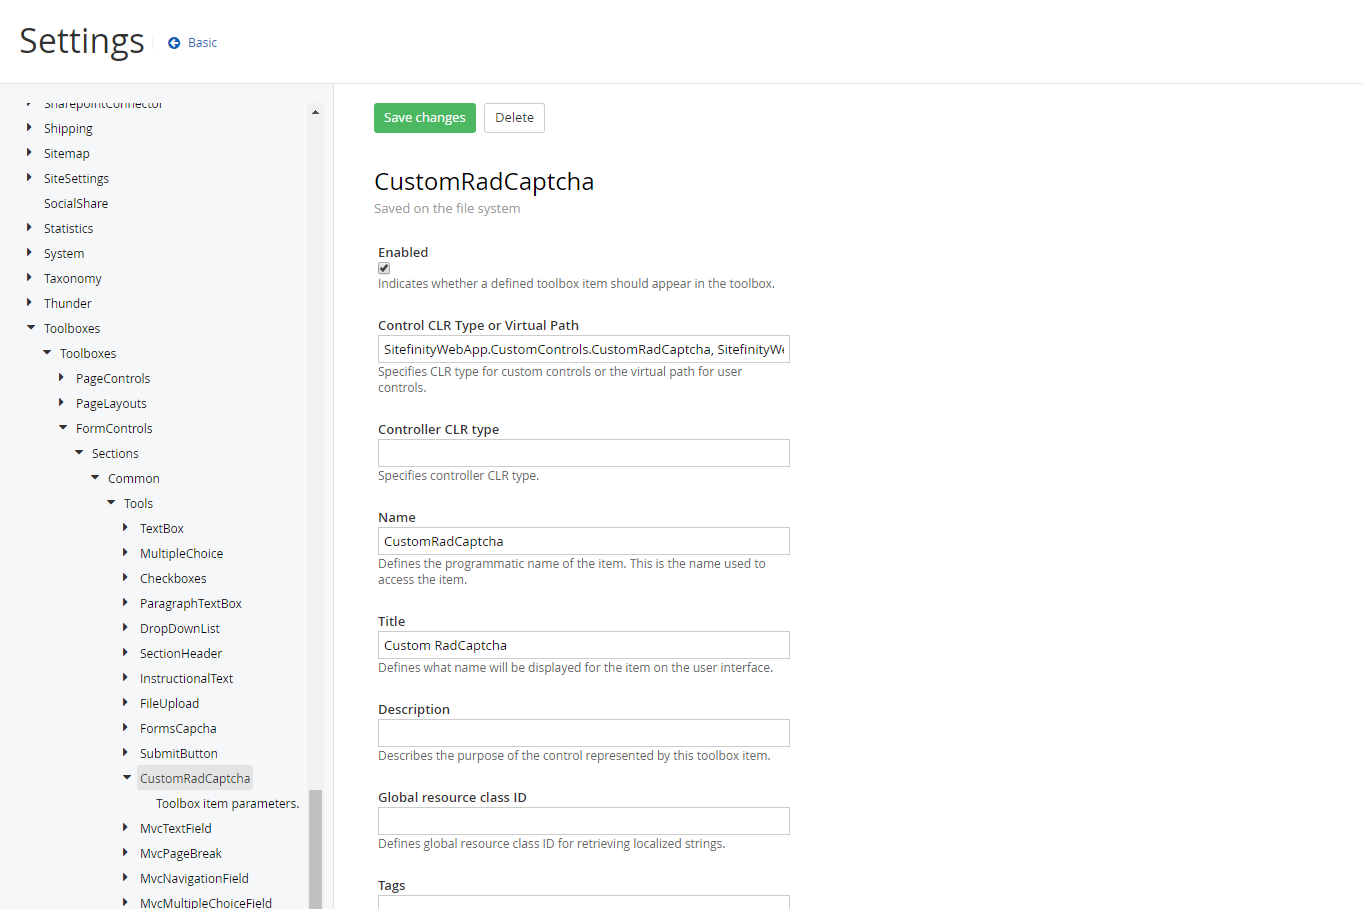Collapse the CustomRadCaptcha node

(127, 777)
